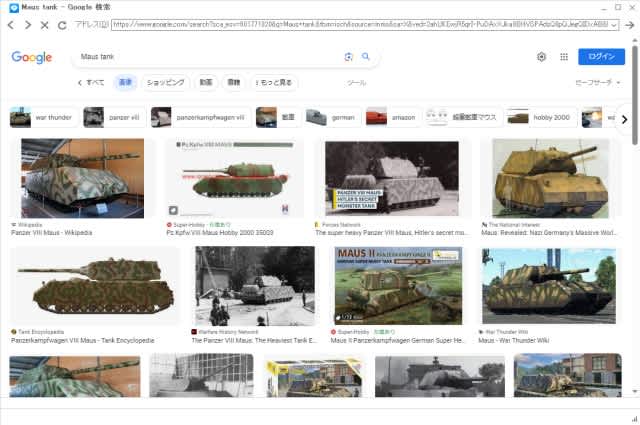Viewport: 640px width, 425px height.
Task: Open The super heavy Panzer VIII Maus link
Action: point(392,233)
